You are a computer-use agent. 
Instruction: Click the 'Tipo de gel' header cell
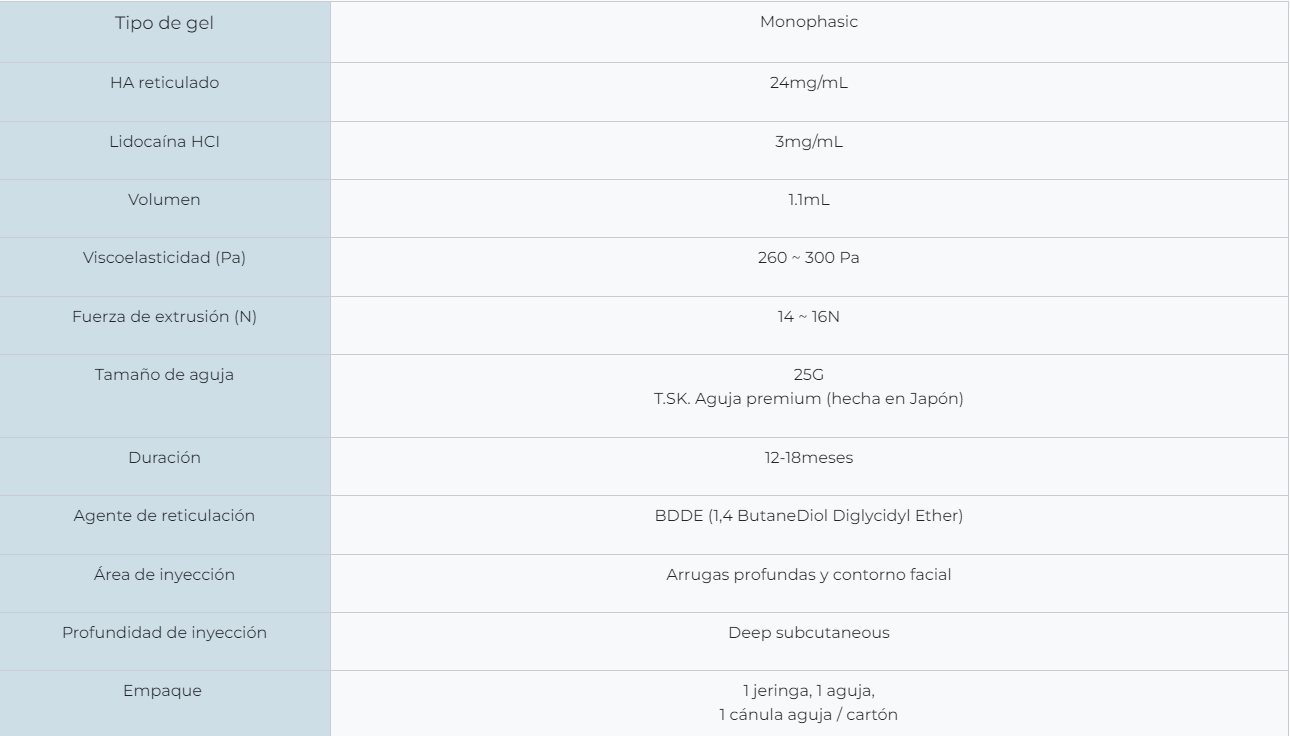click(165, 33)
